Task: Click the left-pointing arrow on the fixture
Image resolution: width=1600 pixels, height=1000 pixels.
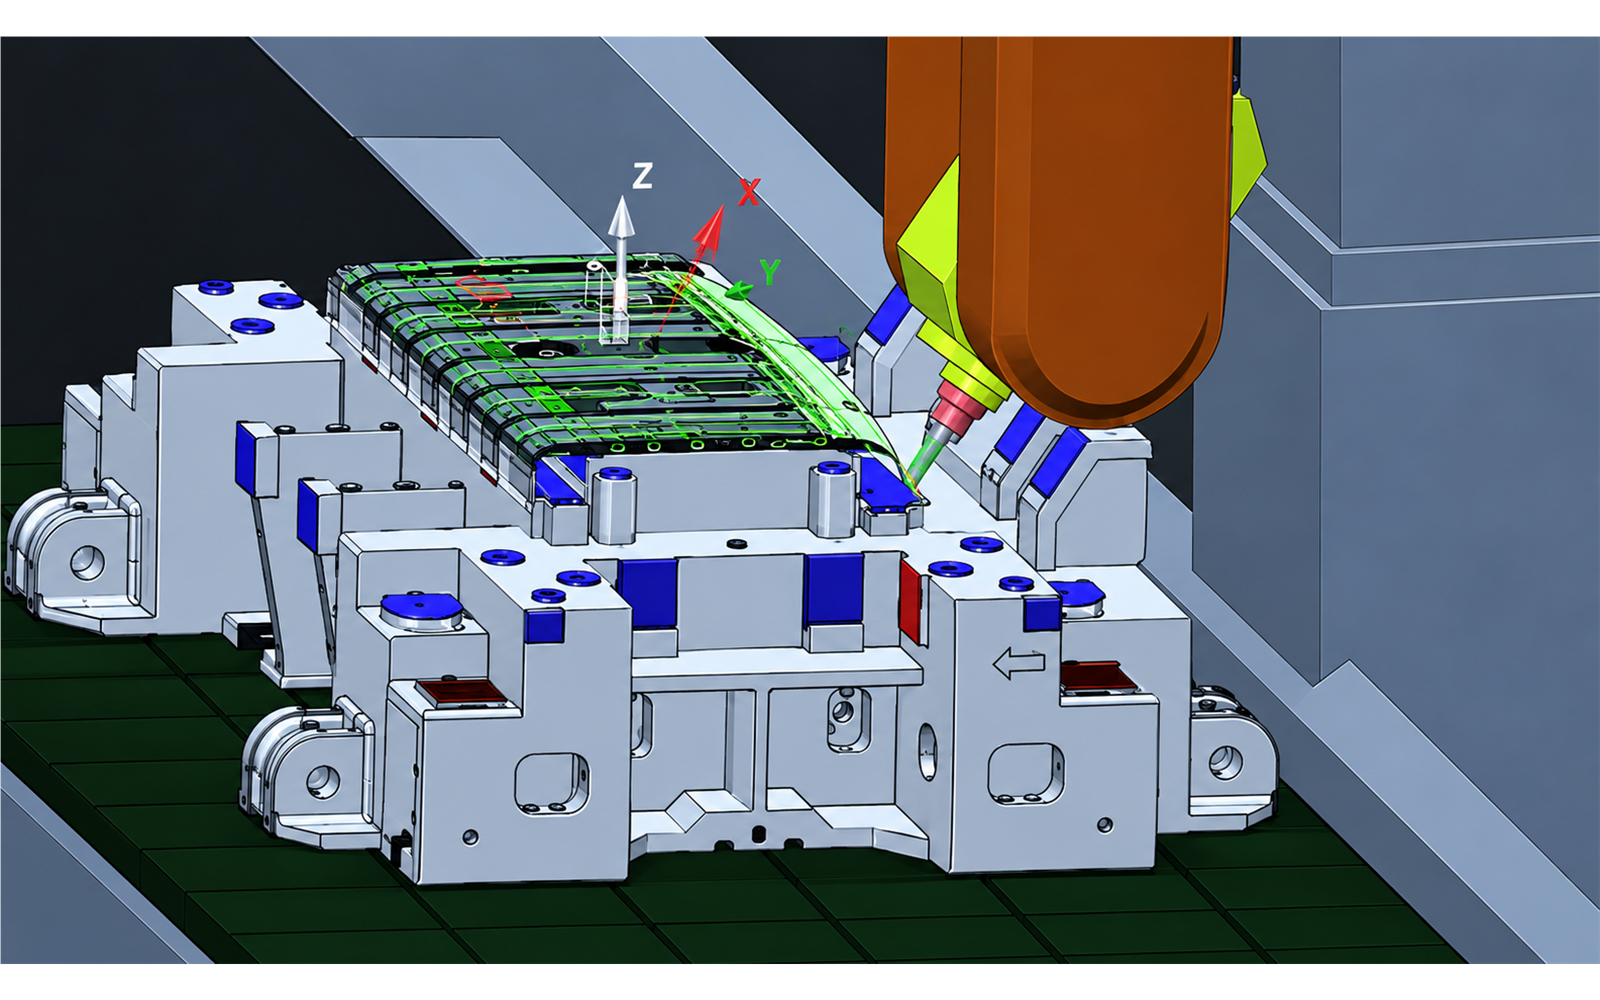Action: (1018, 662)
